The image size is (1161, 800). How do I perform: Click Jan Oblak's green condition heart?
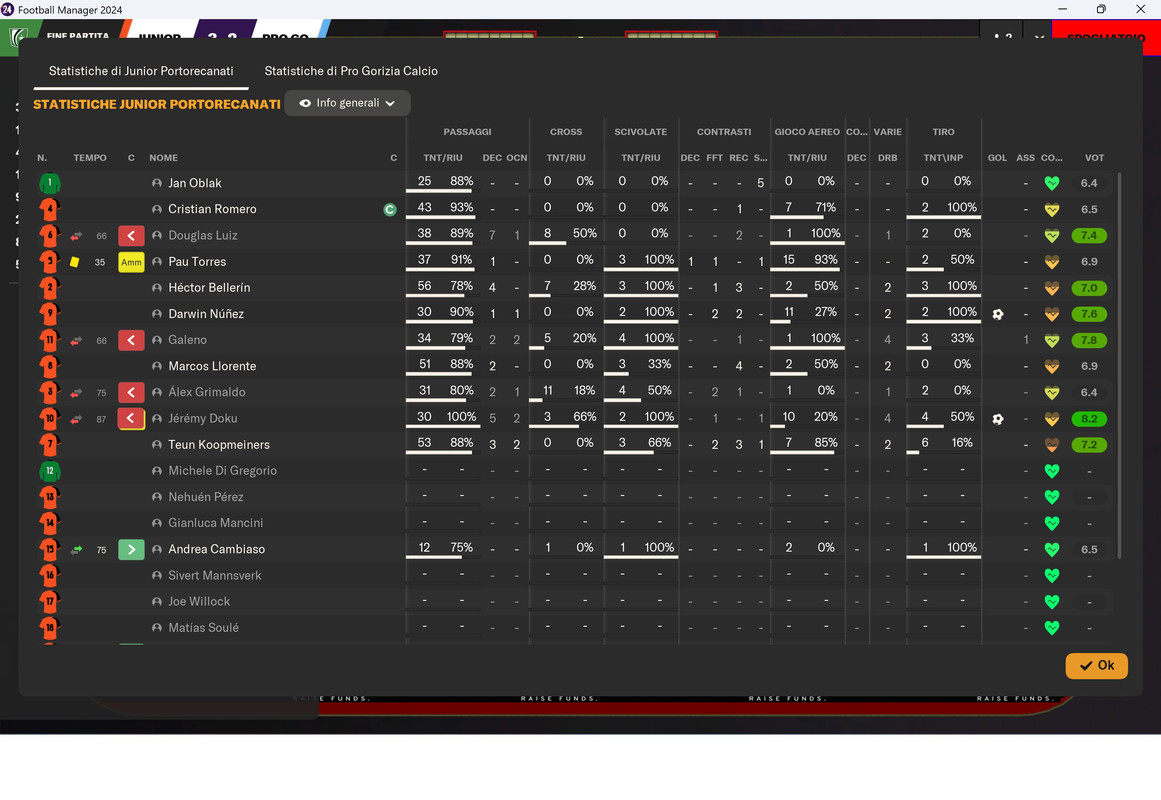tap(1051, 183)
